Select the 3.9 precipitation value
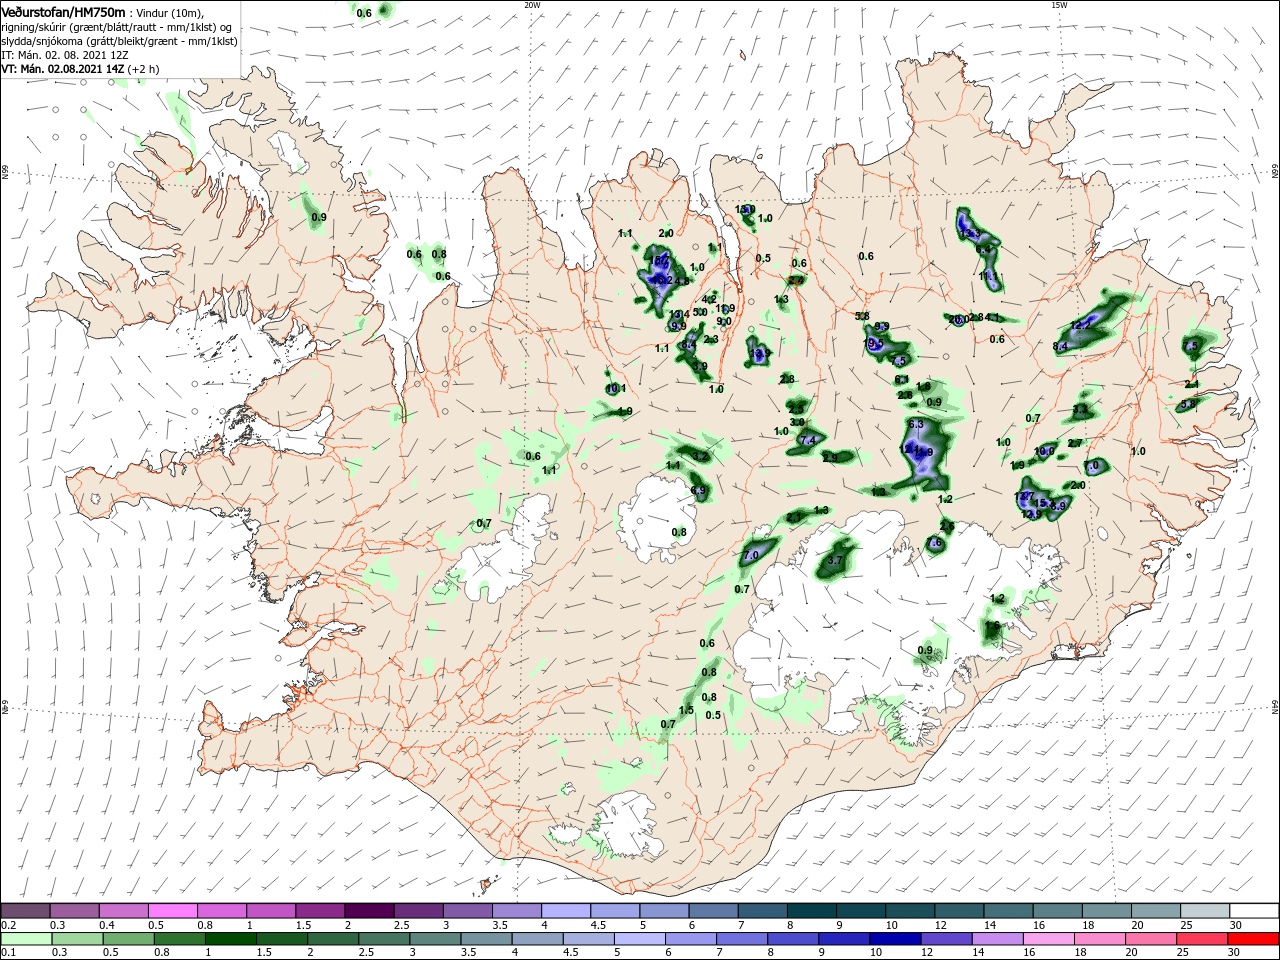This screenshot has height=960, width=1280. coord(700,366)
